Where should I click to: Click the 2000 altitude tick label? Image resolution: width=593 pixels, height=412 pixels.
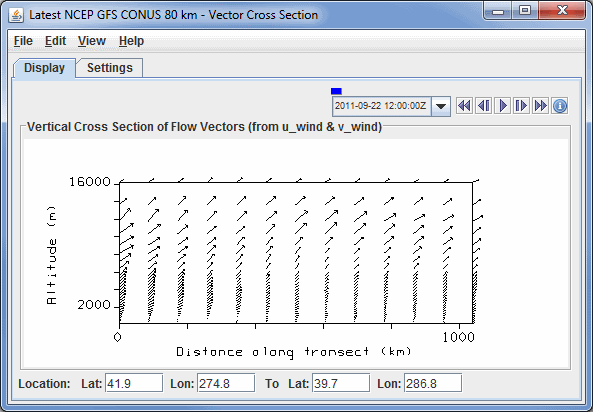[94, 305]
